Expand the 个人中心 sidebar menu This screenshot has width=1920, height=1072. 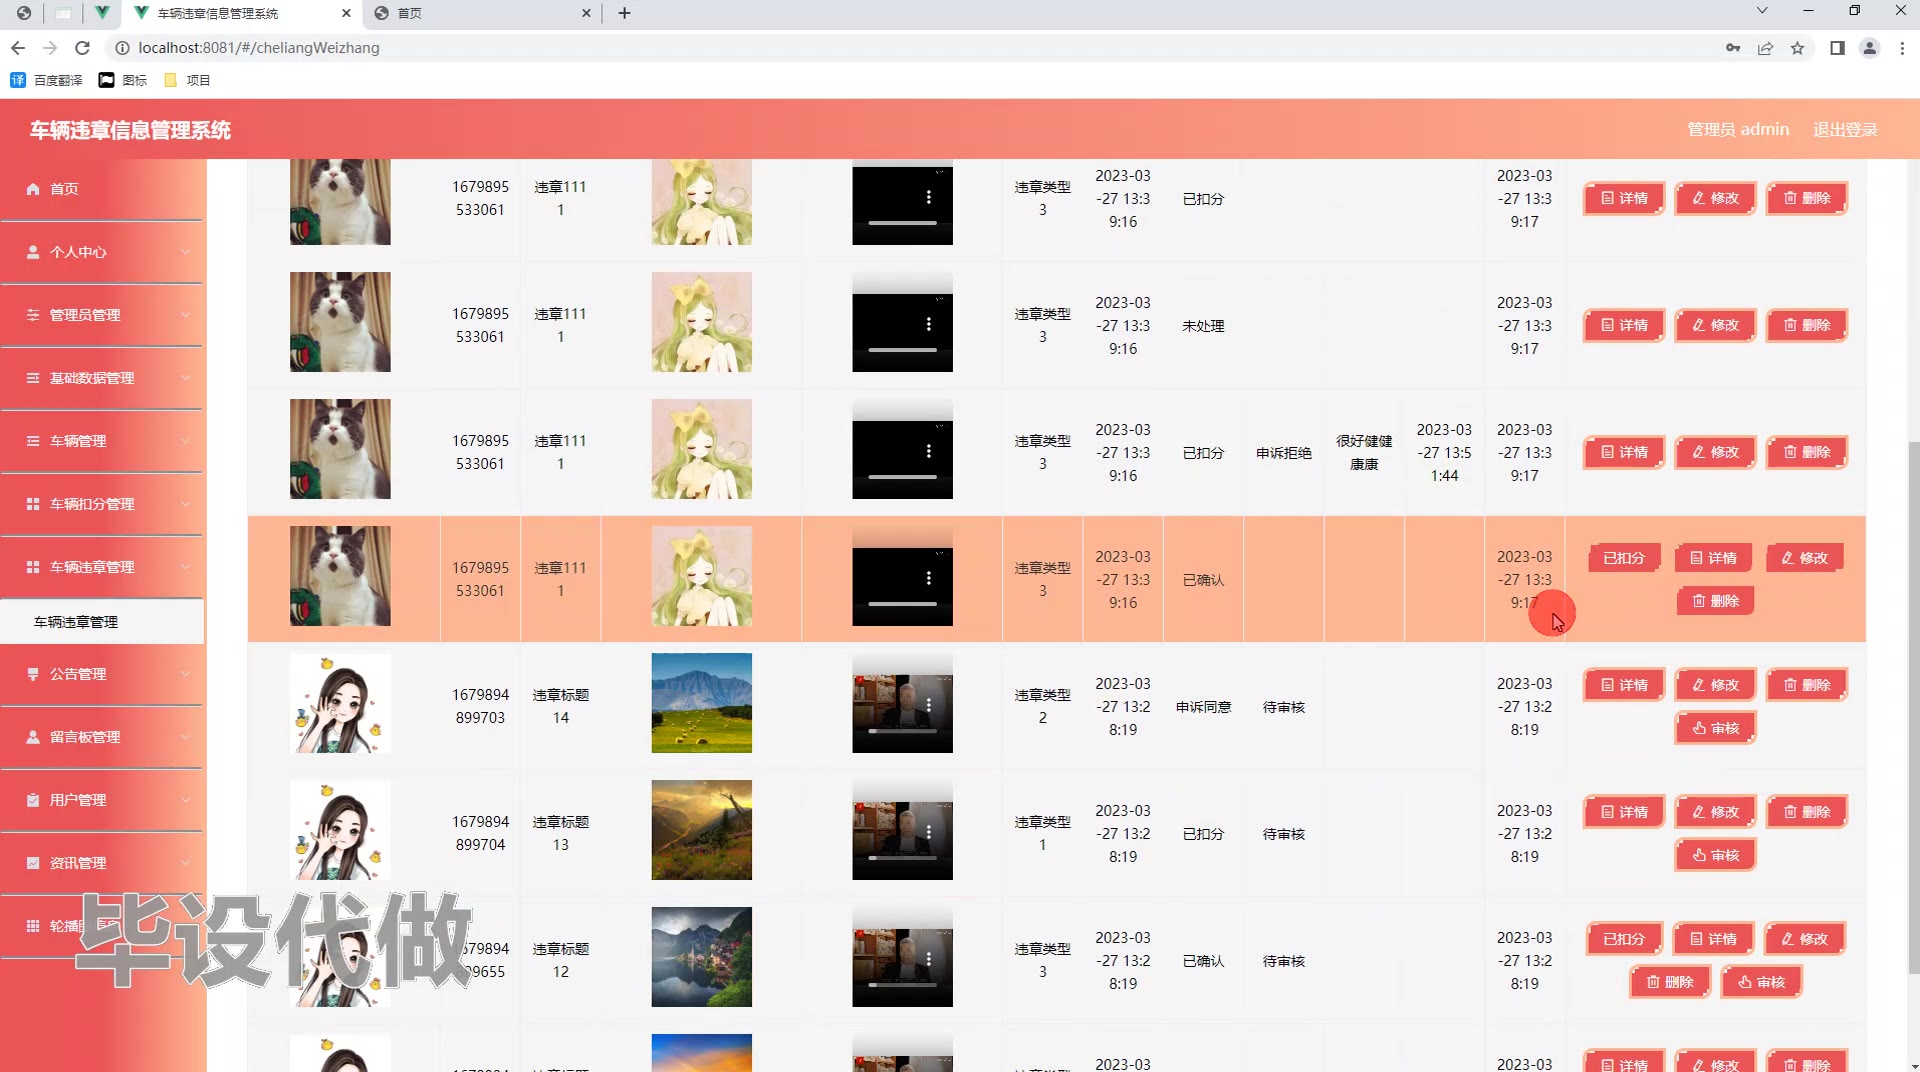click(x=102, y=252)
